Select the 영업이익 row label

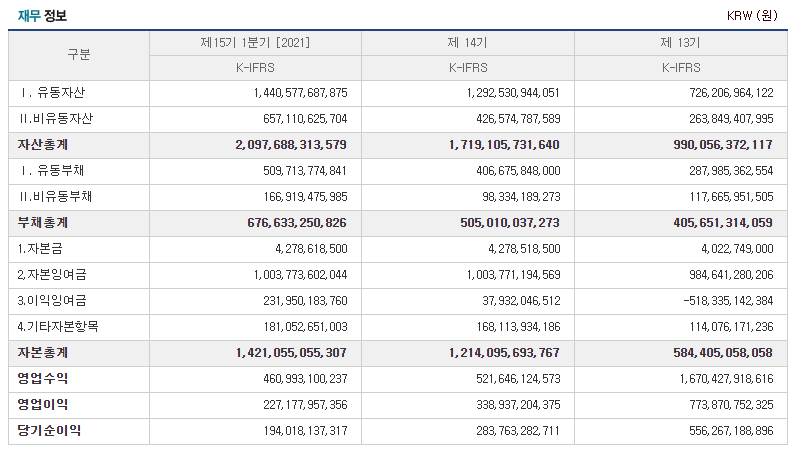click(x=42, y=405)
